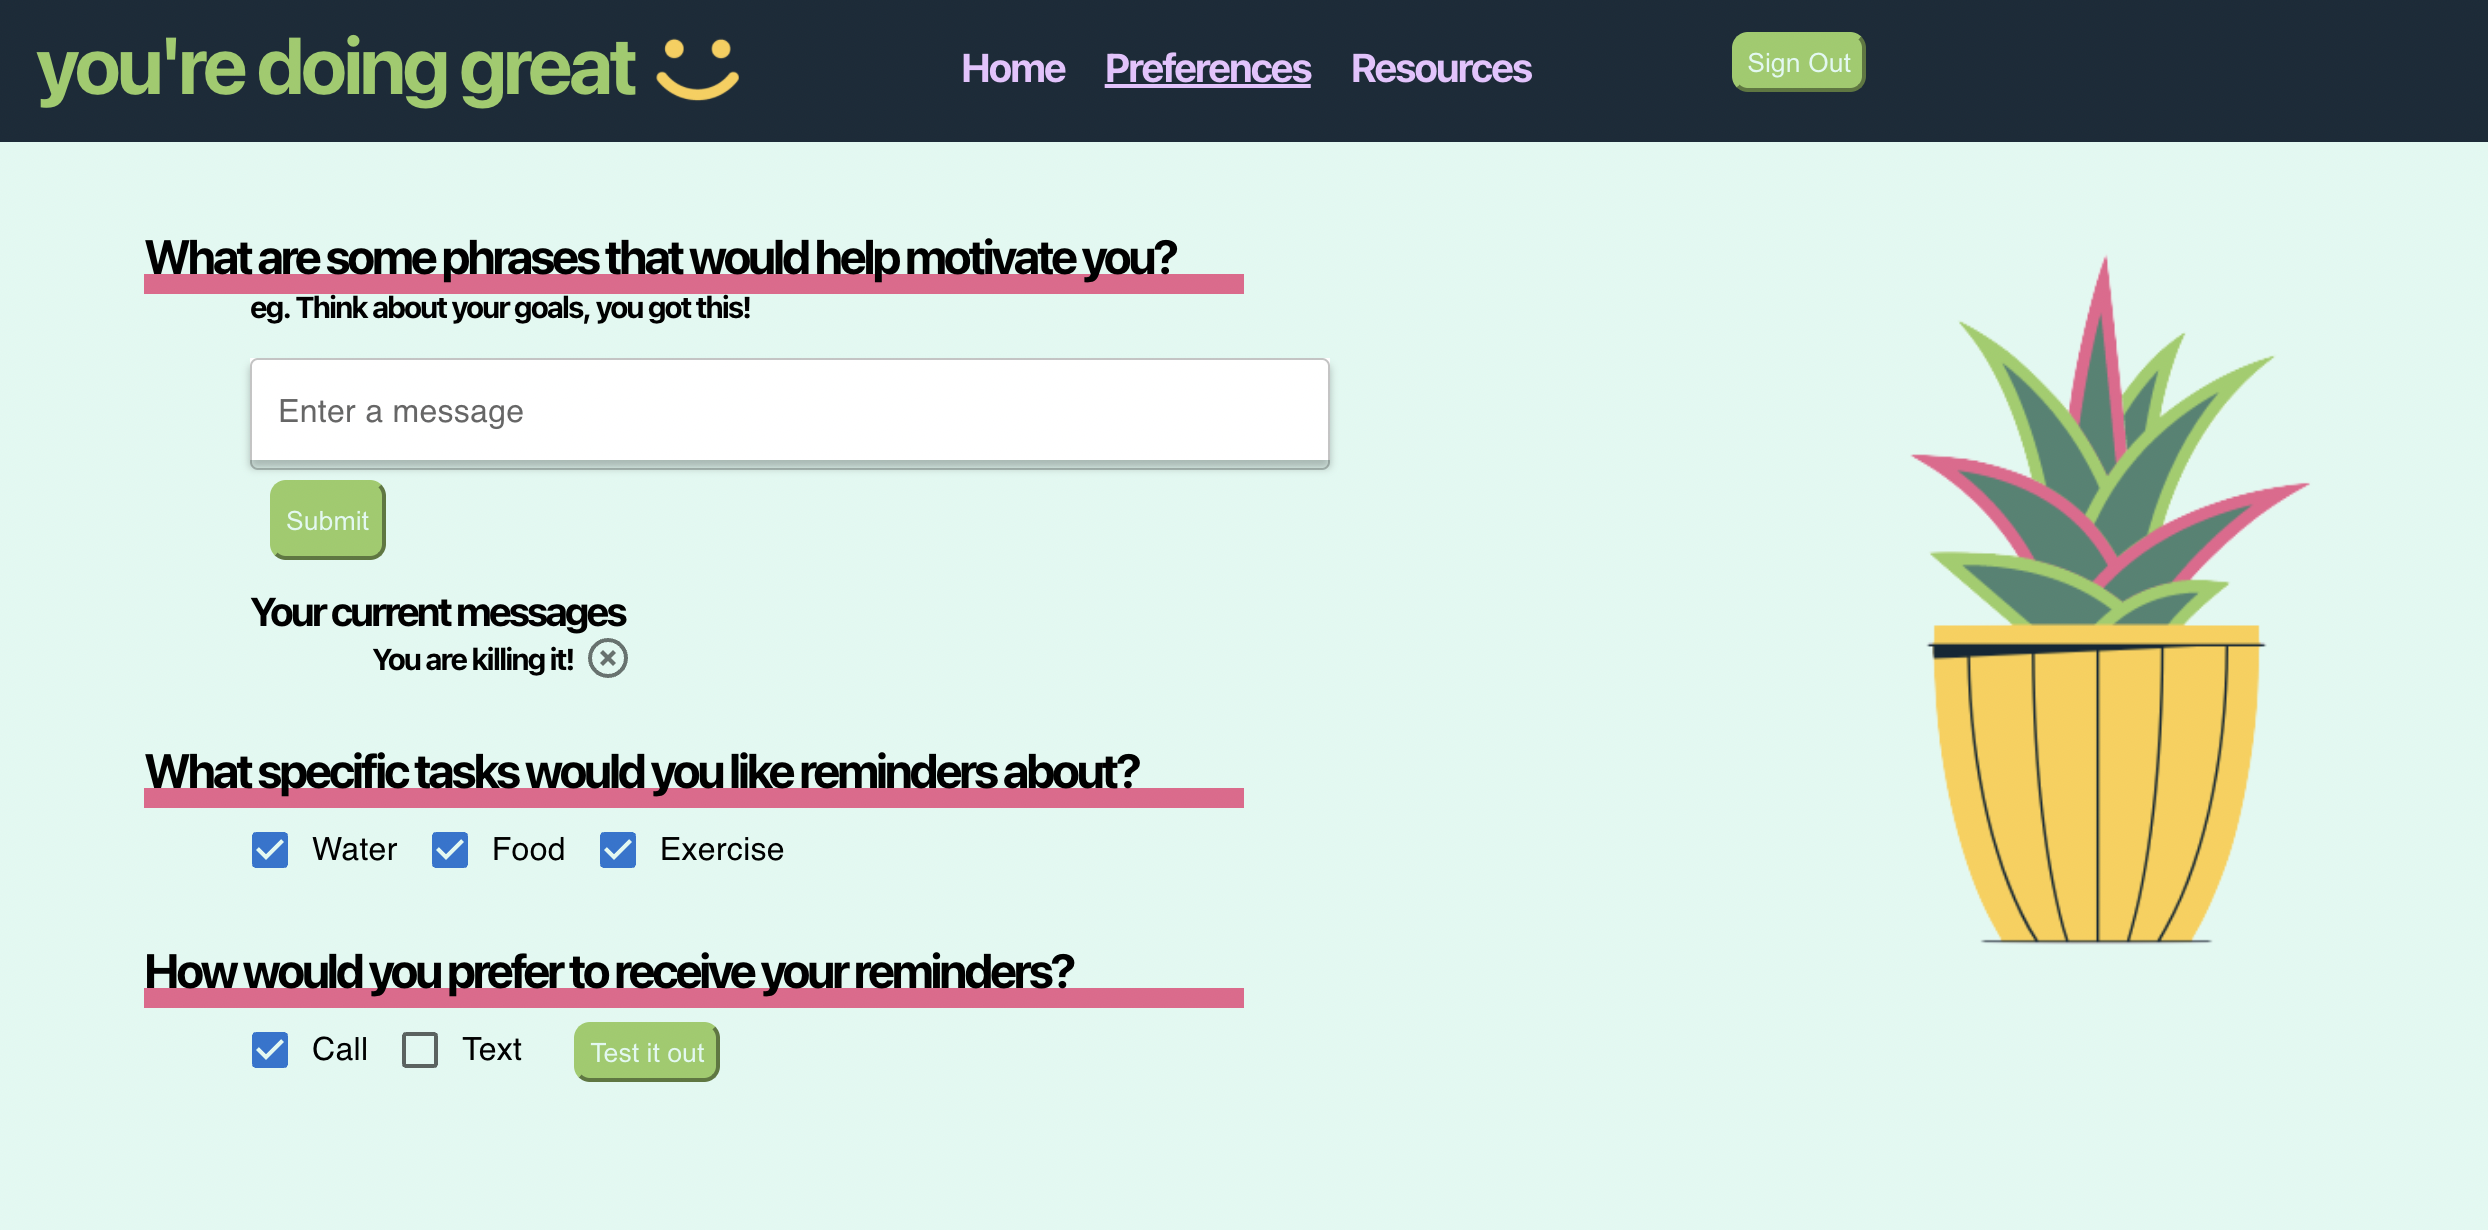The height and width of the screenshot is (1230, 2488).
Task: Click the 'Your current messages' heading
Action: (438, 613)
